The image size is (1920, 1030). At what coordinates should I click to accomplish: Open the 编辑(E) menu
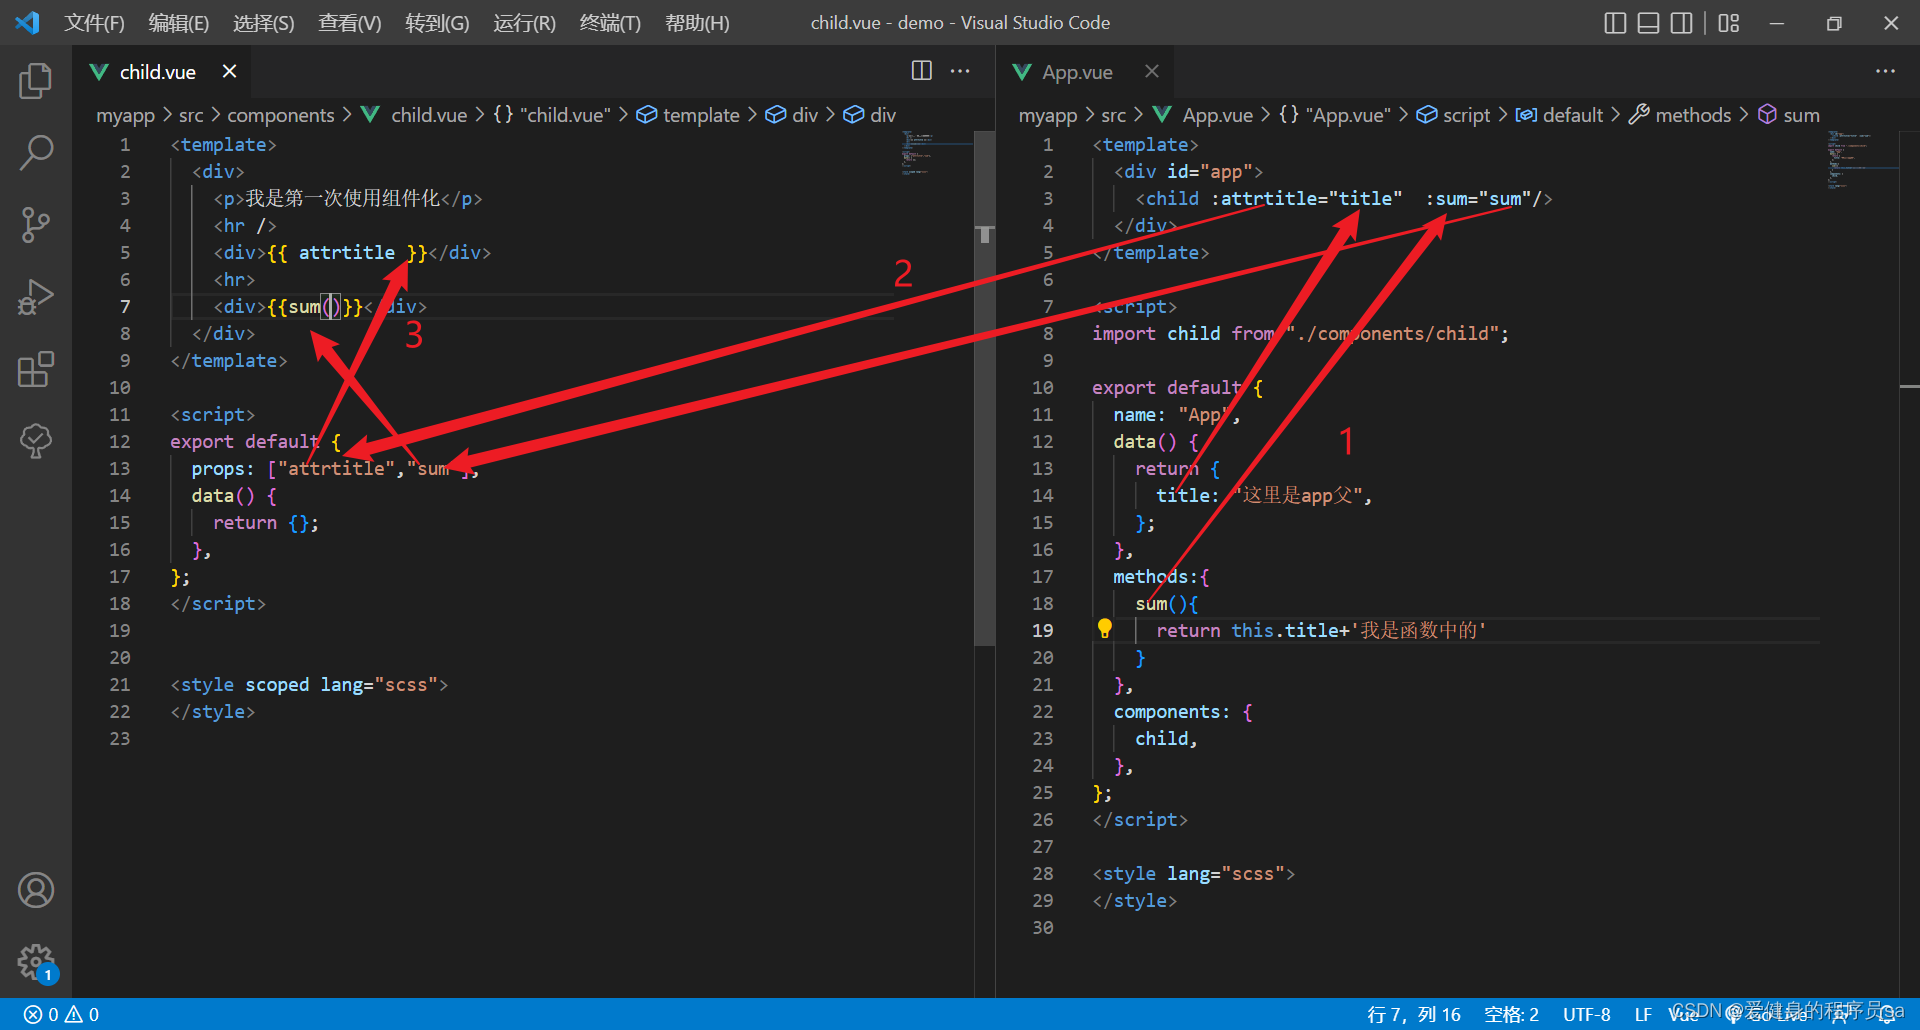coord(179,22)
